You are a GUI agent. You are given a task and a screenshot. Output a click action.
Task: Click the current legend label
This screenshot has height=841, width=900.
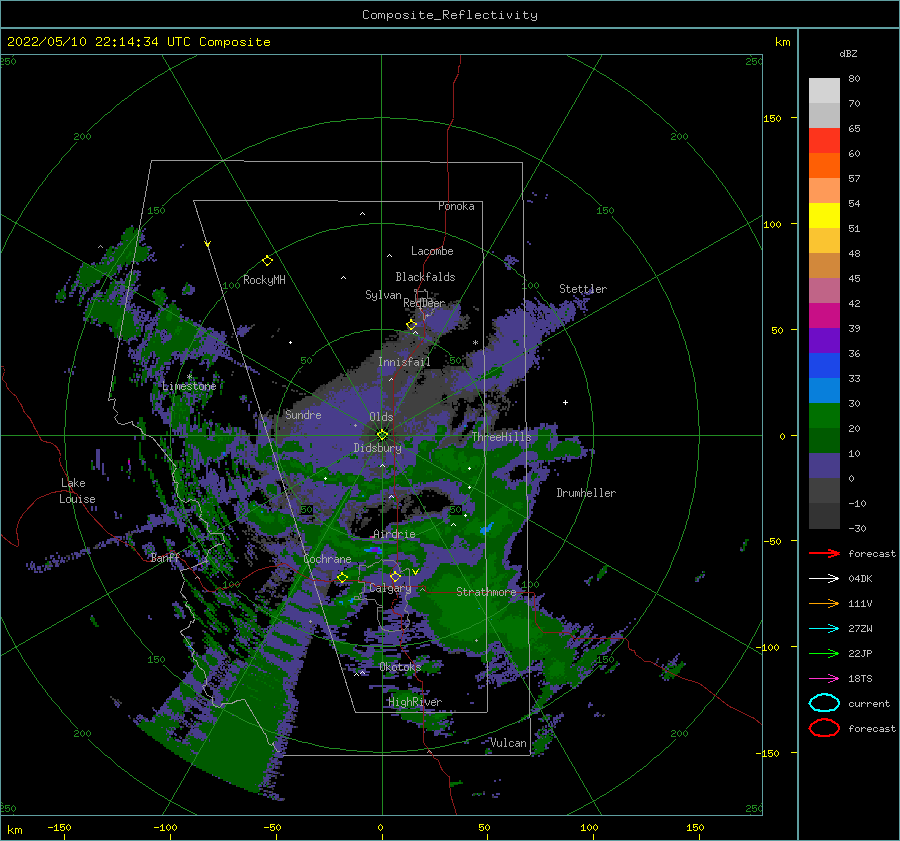(869, 704)
